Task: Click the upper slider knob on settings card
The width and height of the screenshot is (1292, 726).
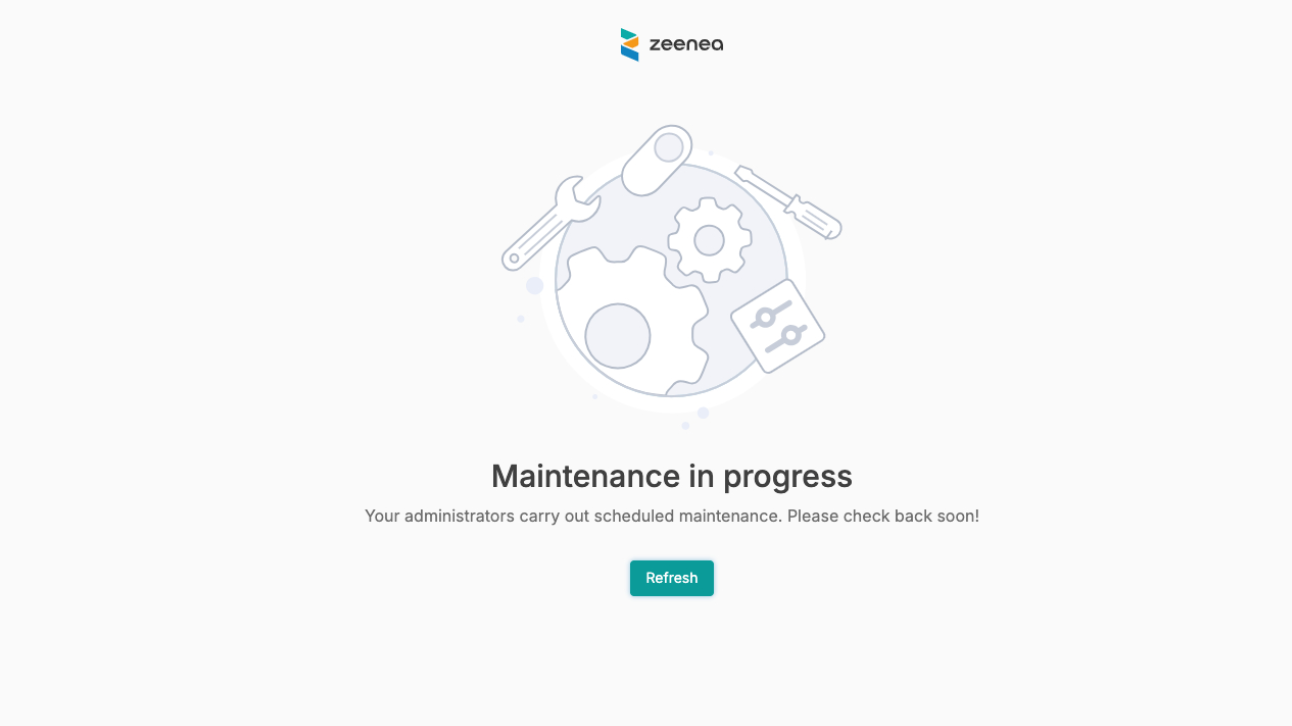Action: (x=765, y=318)
